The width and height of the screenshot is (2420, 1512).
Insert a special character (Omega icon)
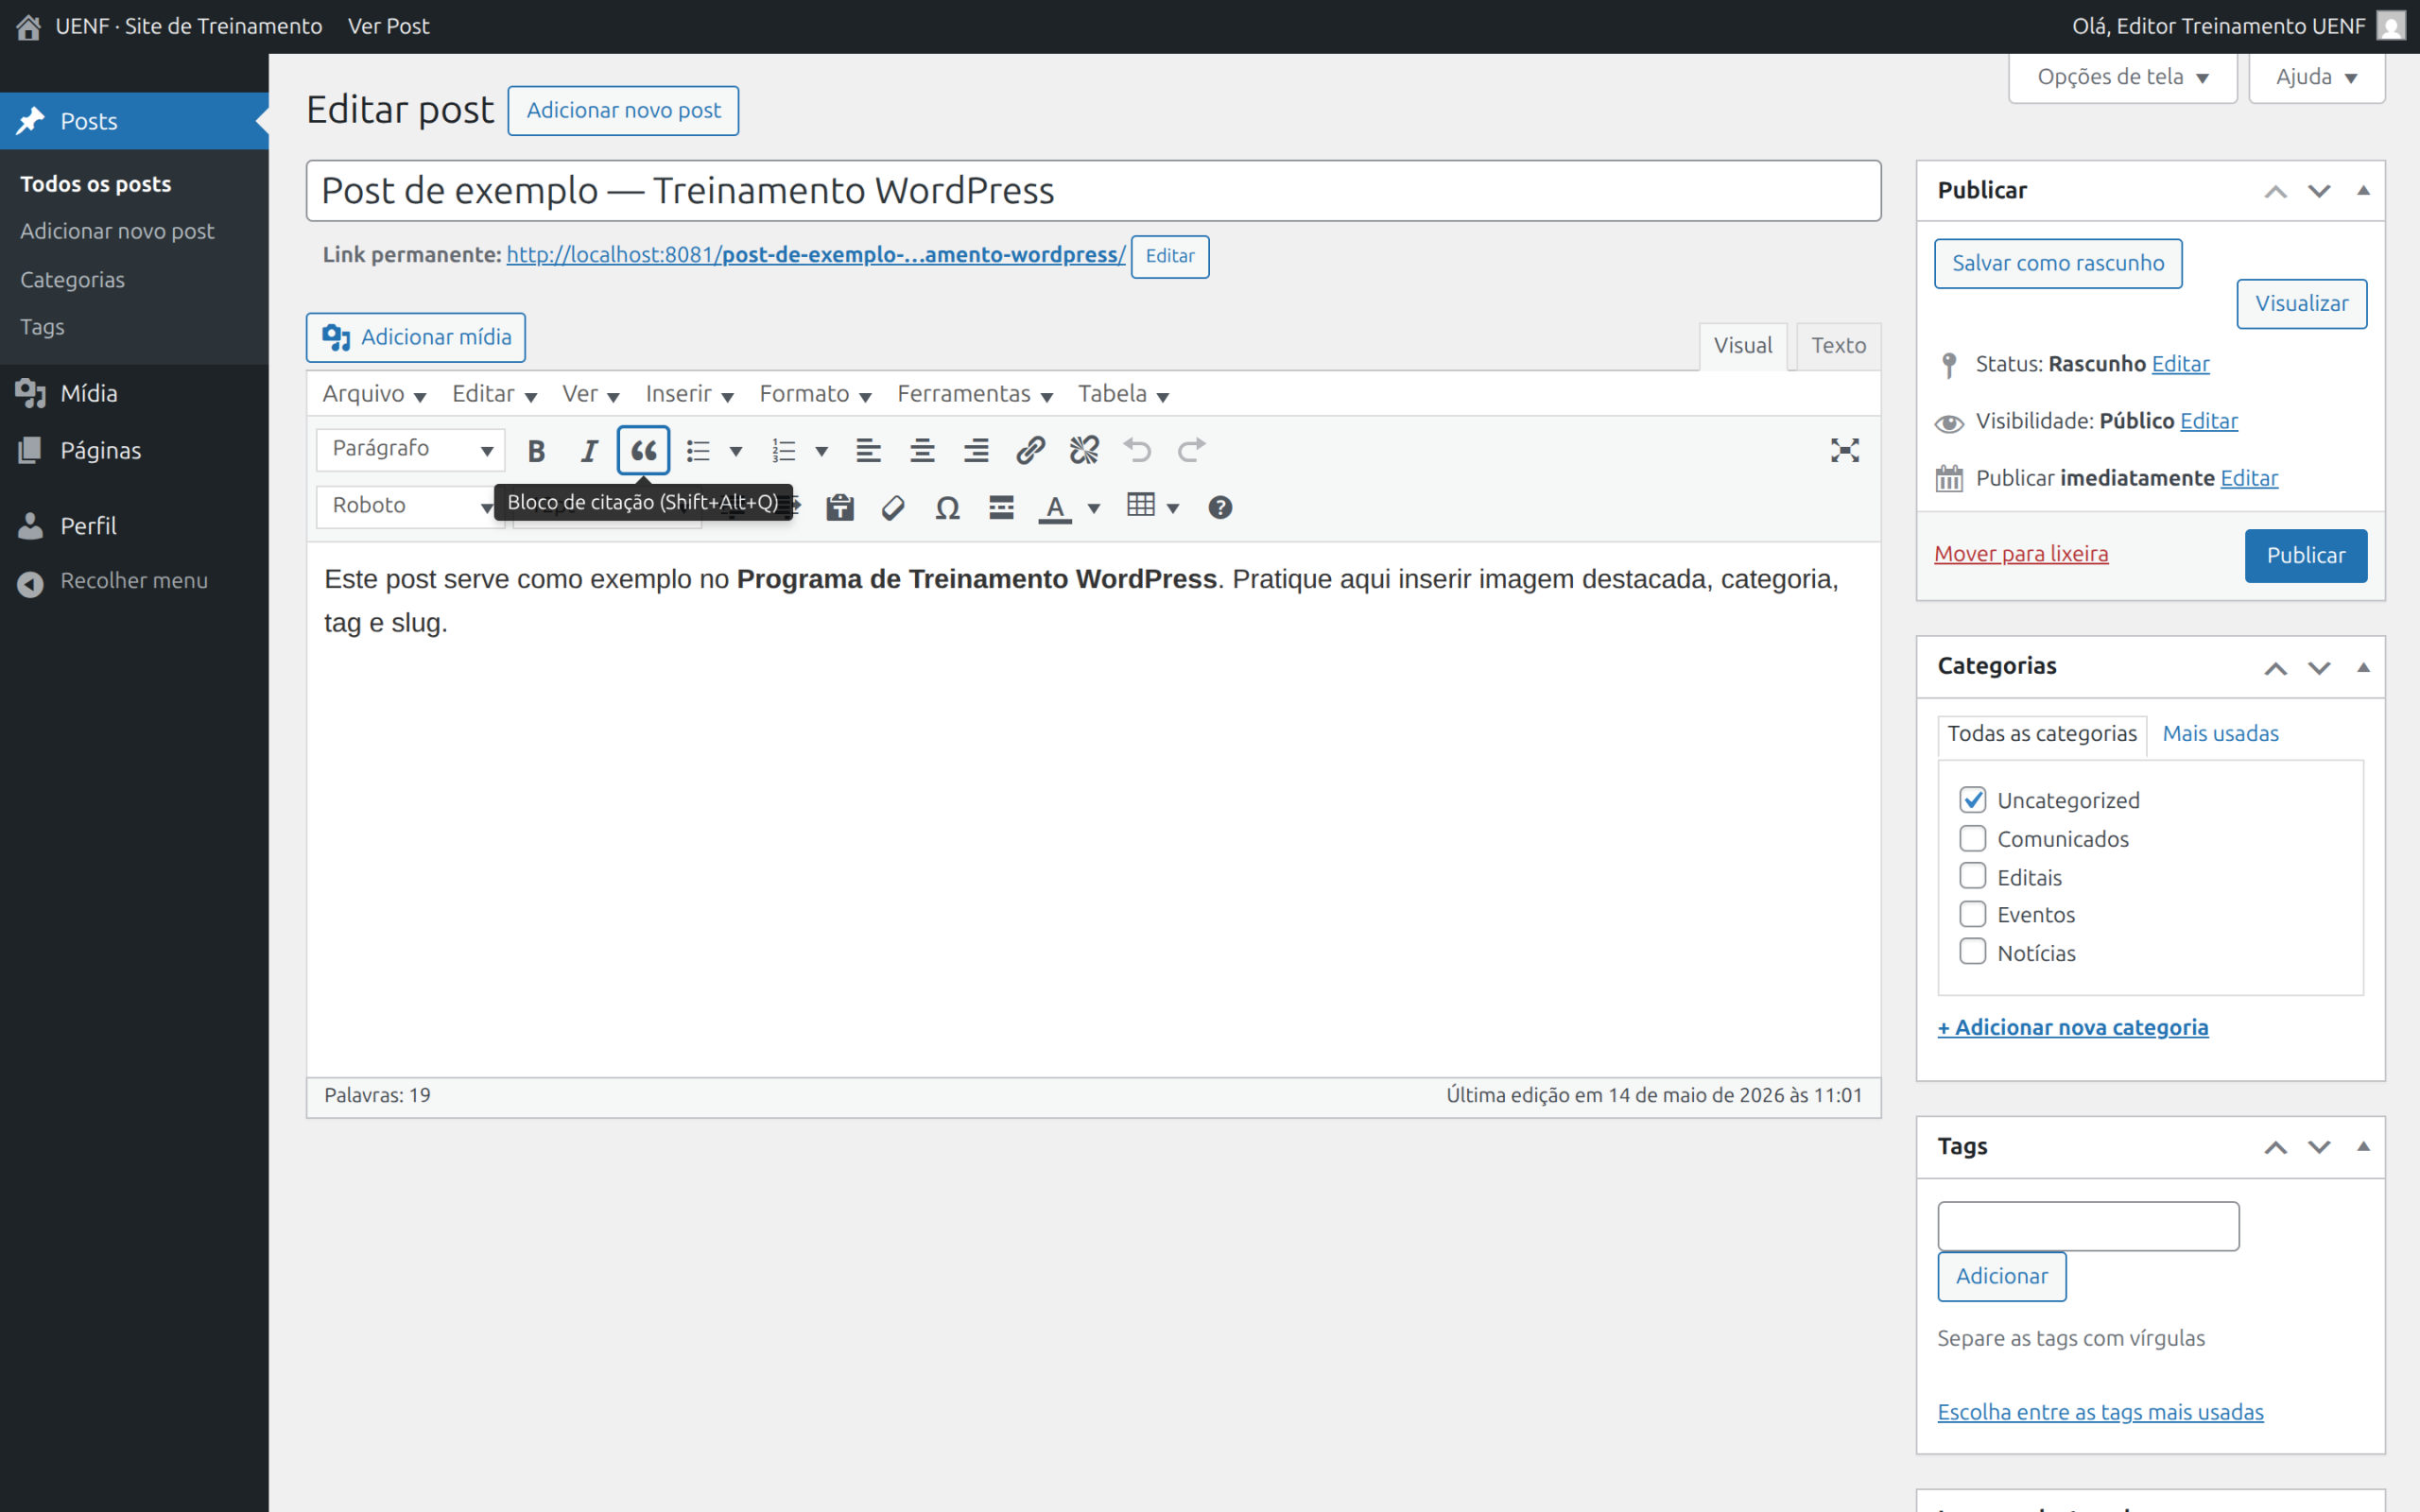(x=947, y=508)
